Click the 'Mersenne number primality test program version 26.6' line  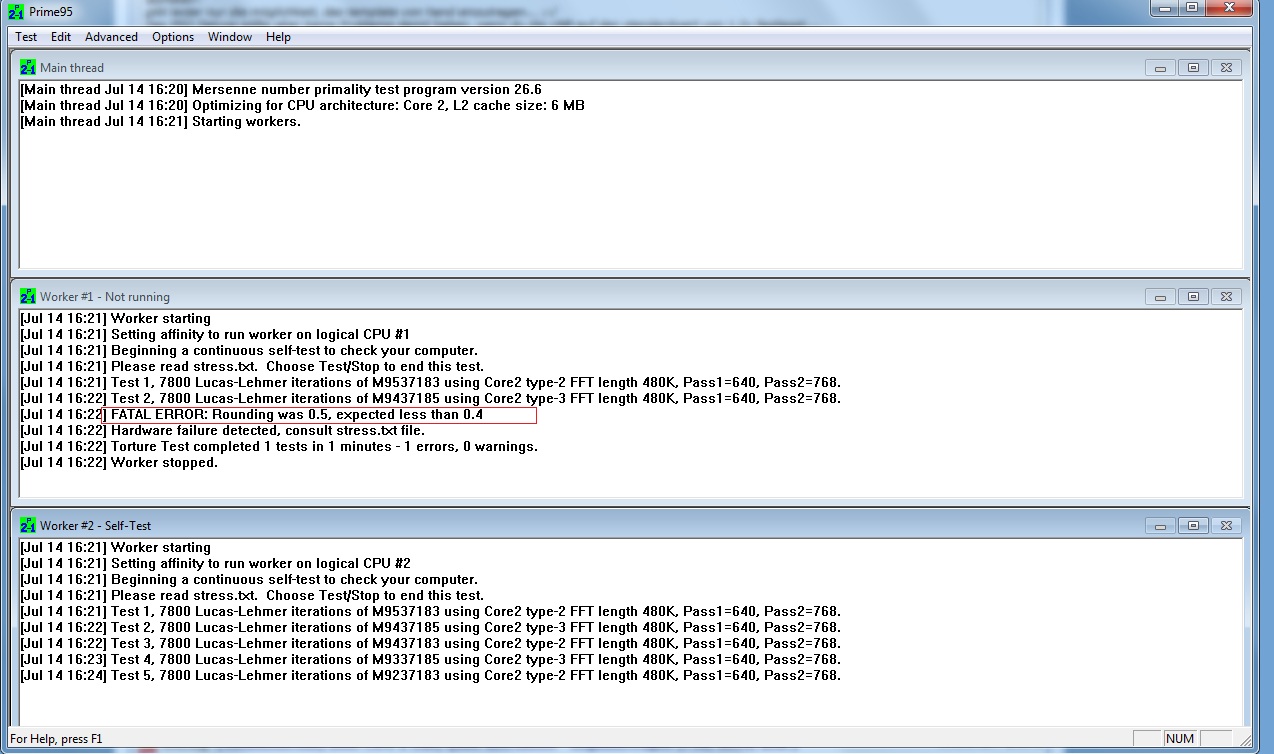[x=281, y=90]
